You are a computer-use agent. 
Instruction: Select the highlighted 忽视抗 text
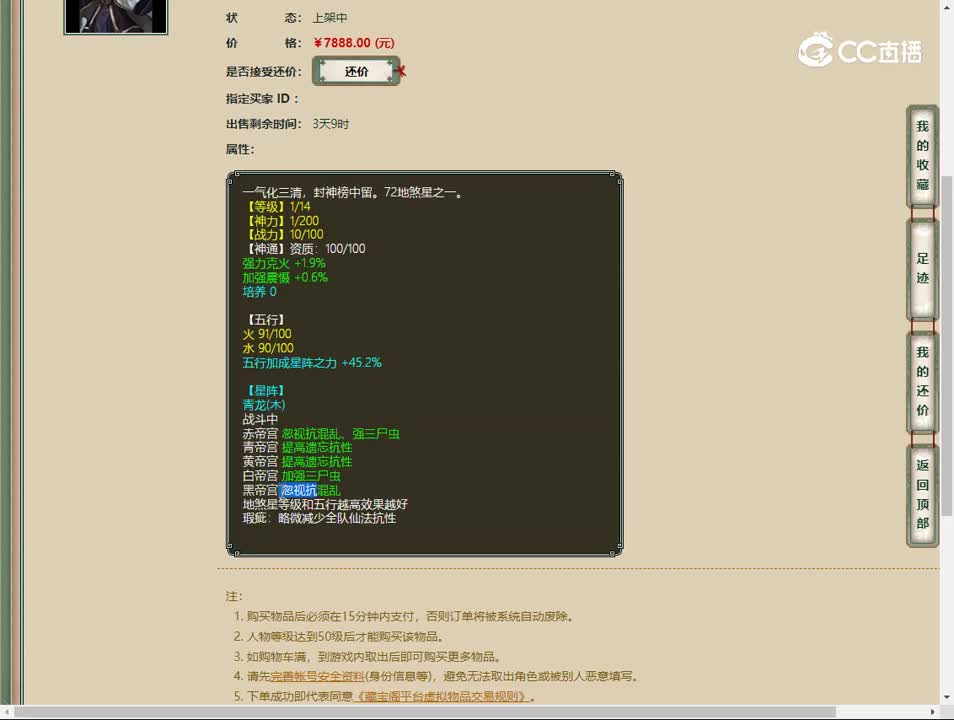click(x=299, y=489)
